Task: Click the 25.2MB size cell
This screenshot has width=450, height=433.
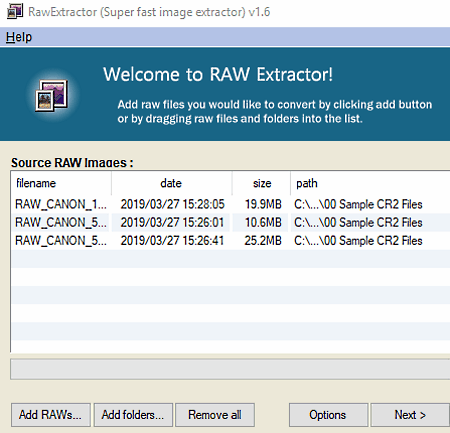Action: coord(263,241)
